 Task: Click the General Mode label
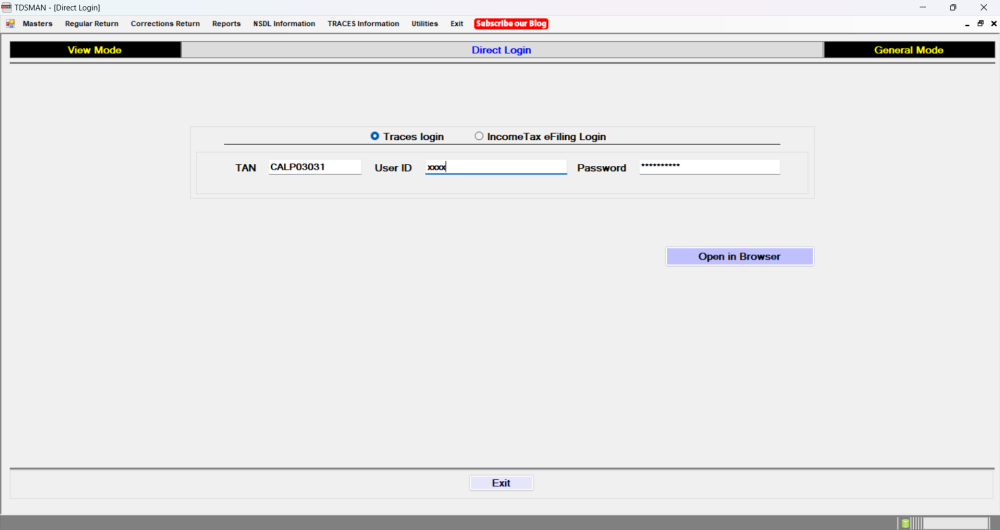(909, 50)
